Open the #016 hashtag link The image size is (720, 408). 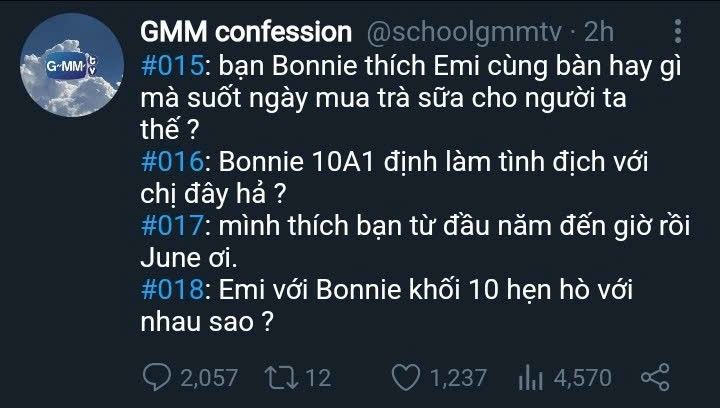click(172, 161)
